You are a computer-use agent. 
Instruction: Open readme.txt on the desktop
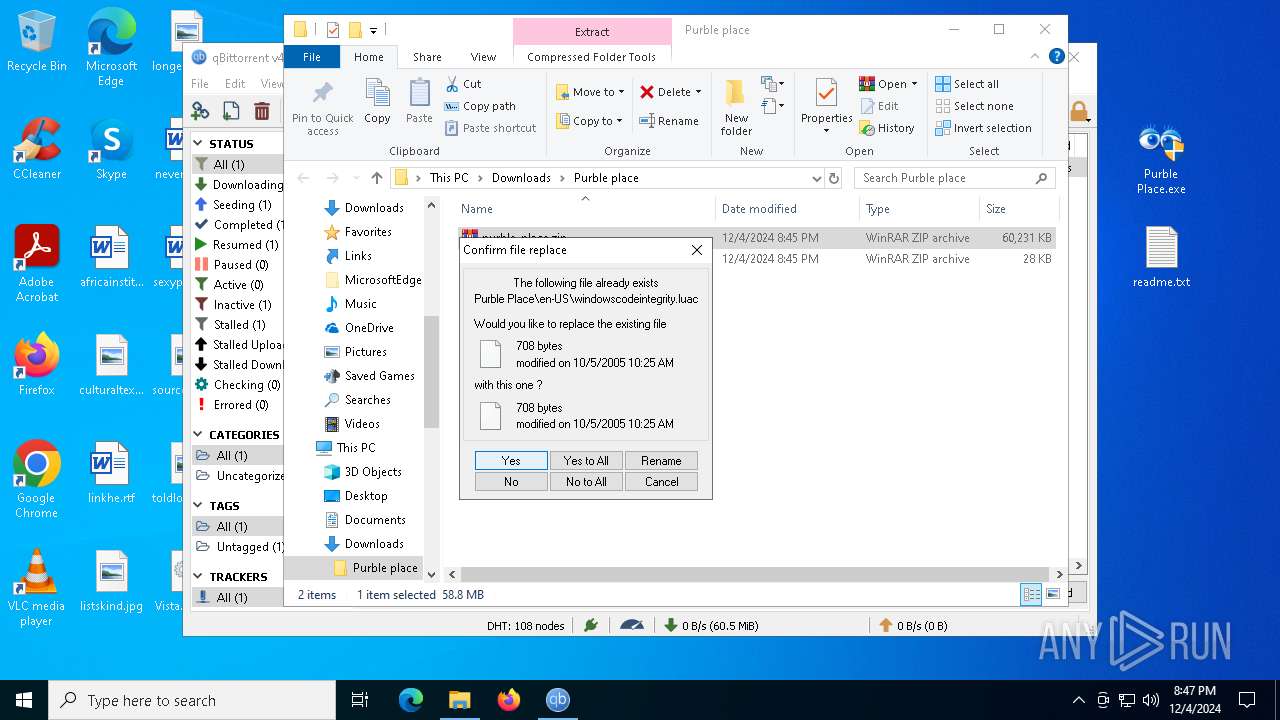[1161, 257]
